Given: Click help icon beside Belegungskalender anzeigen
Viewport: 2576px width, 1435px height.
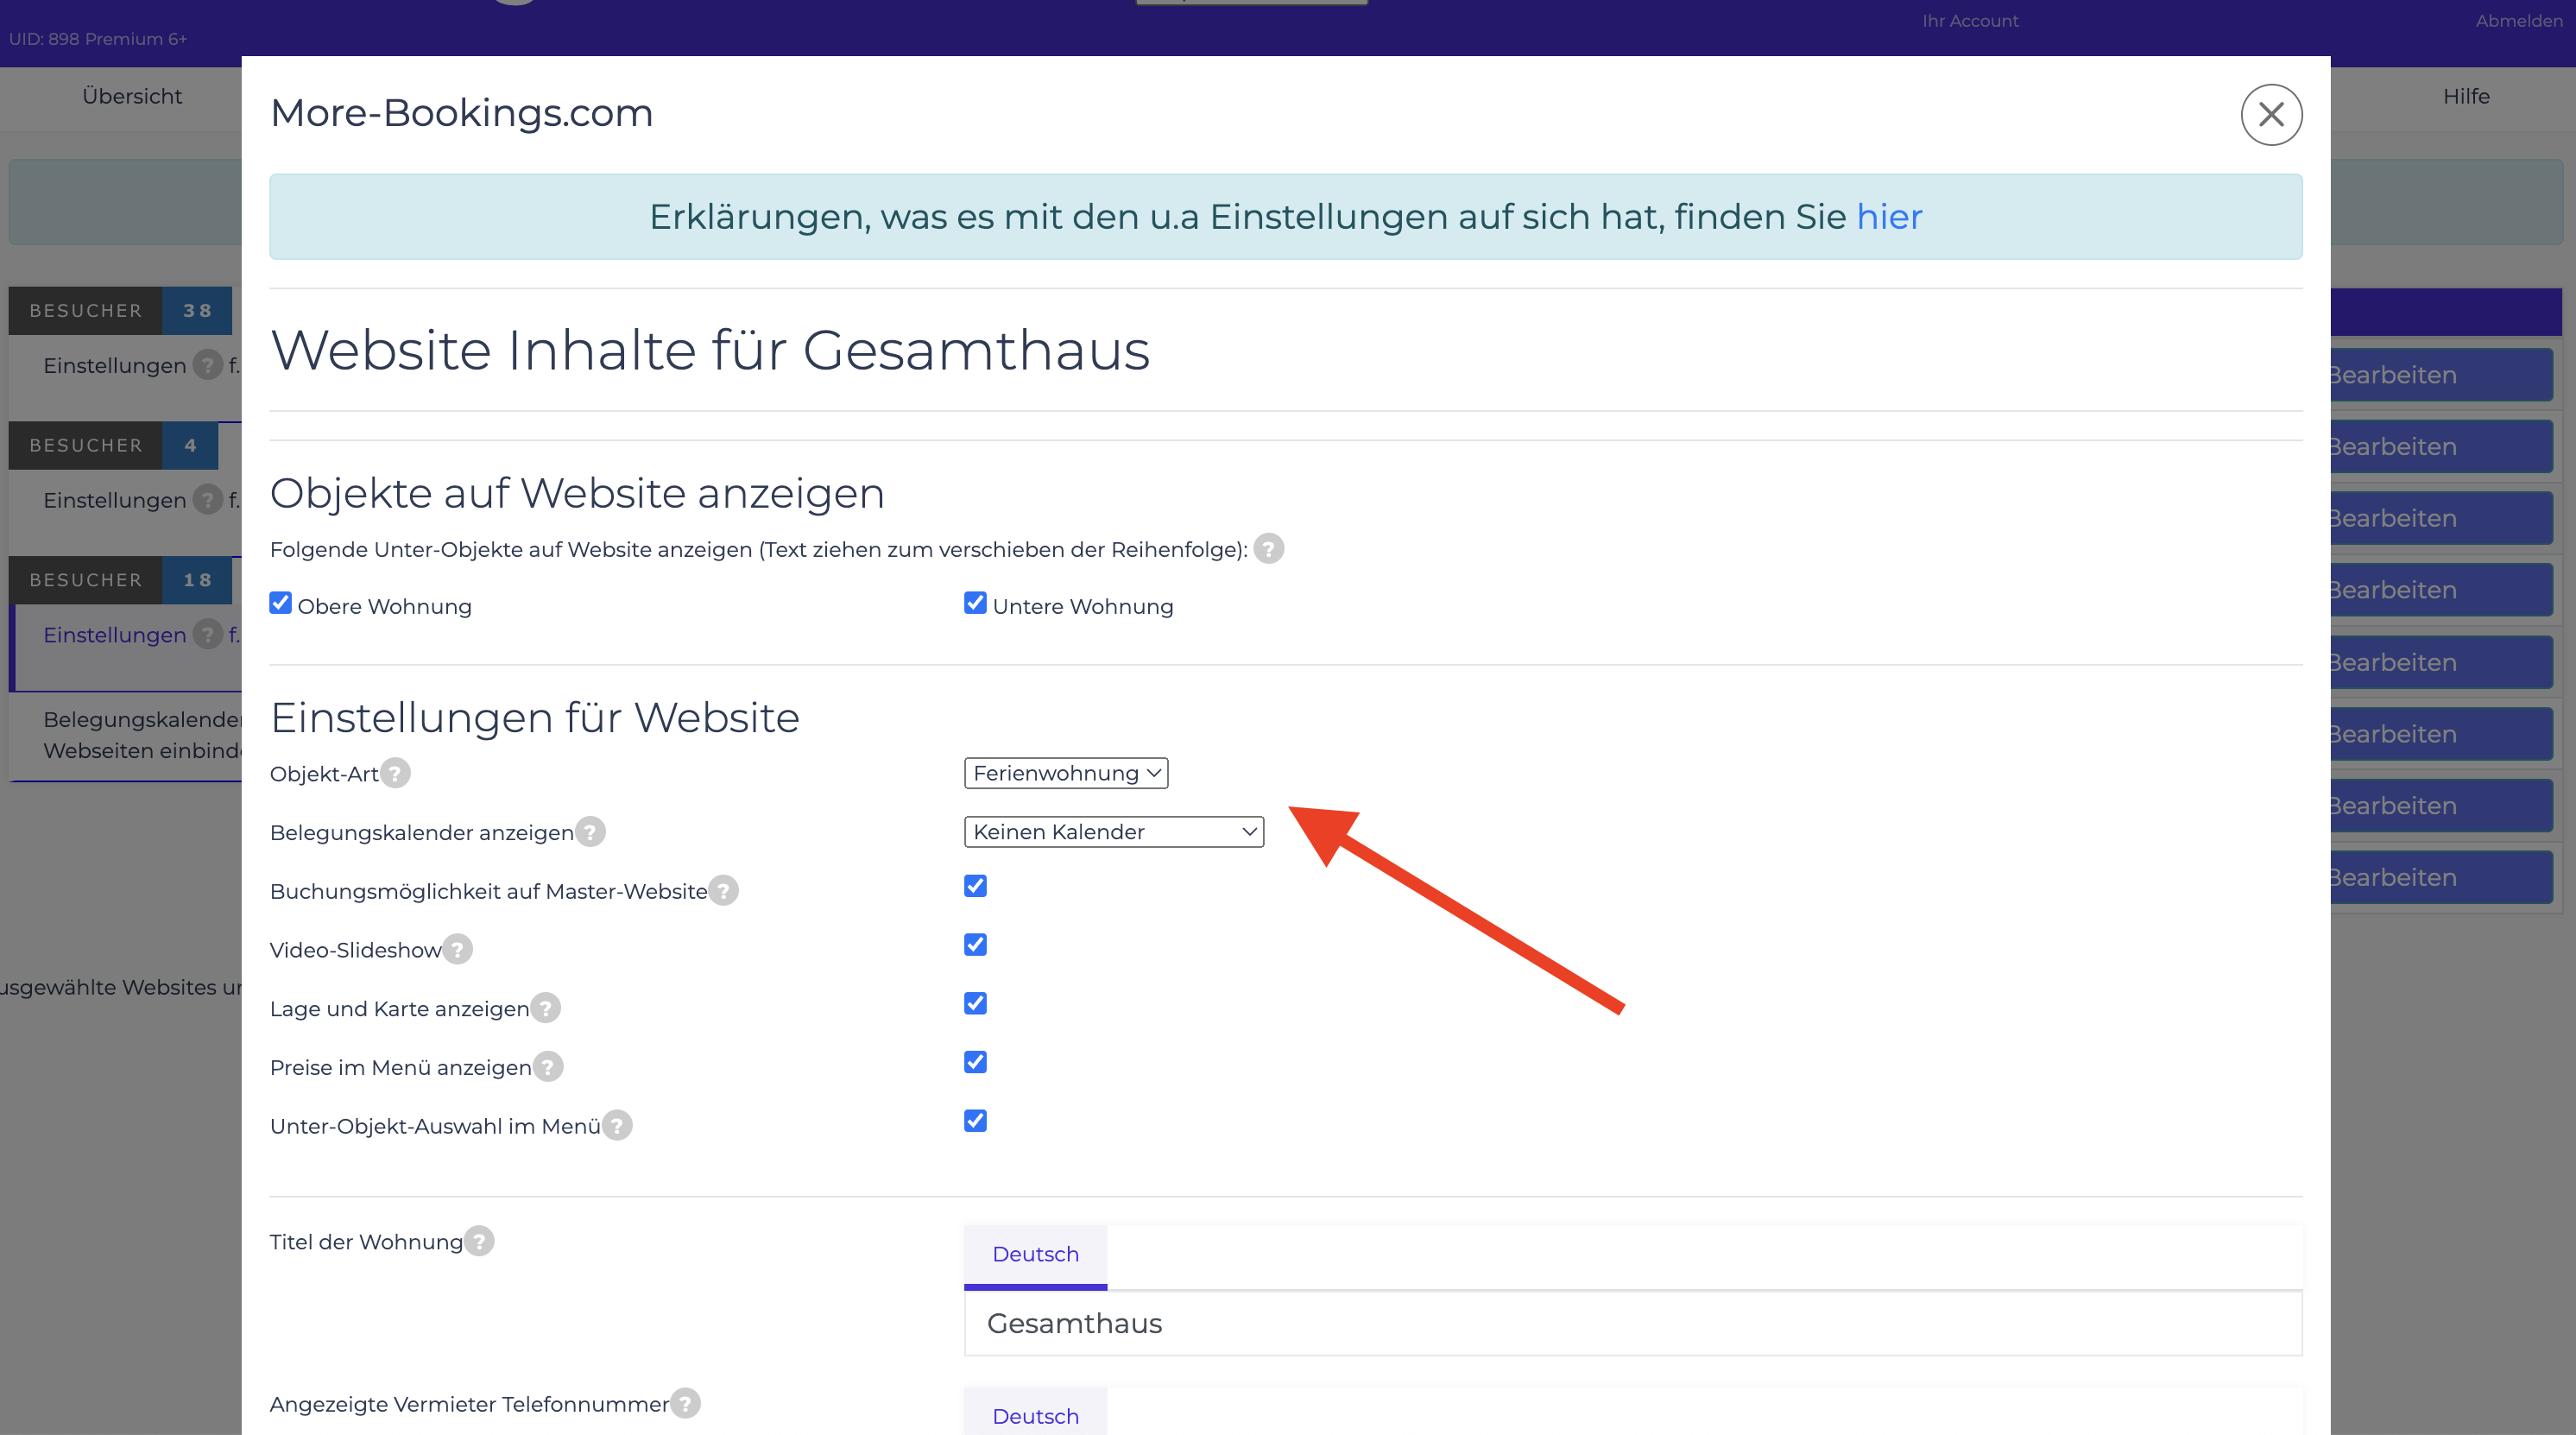Looking at the screenshot, I should tap(590, 832).
